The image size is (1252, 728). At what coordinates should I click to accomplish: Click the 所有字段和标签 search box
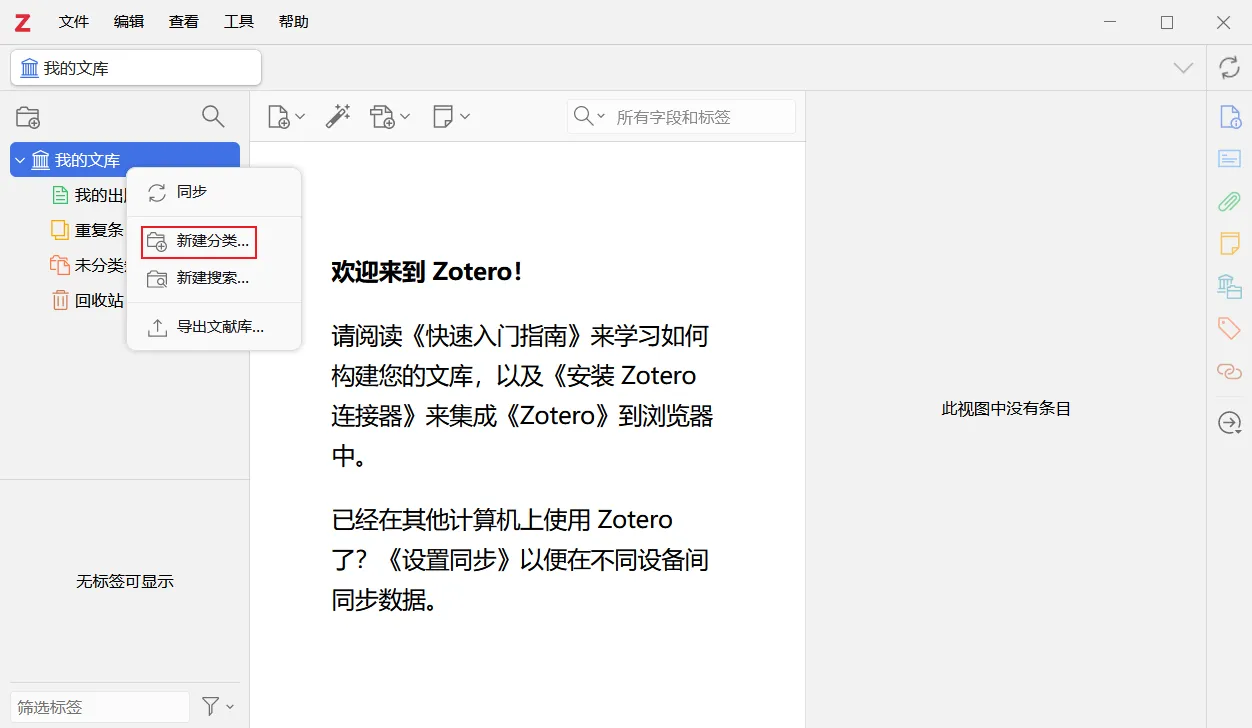pyautogui.click(x=700, y=117)
